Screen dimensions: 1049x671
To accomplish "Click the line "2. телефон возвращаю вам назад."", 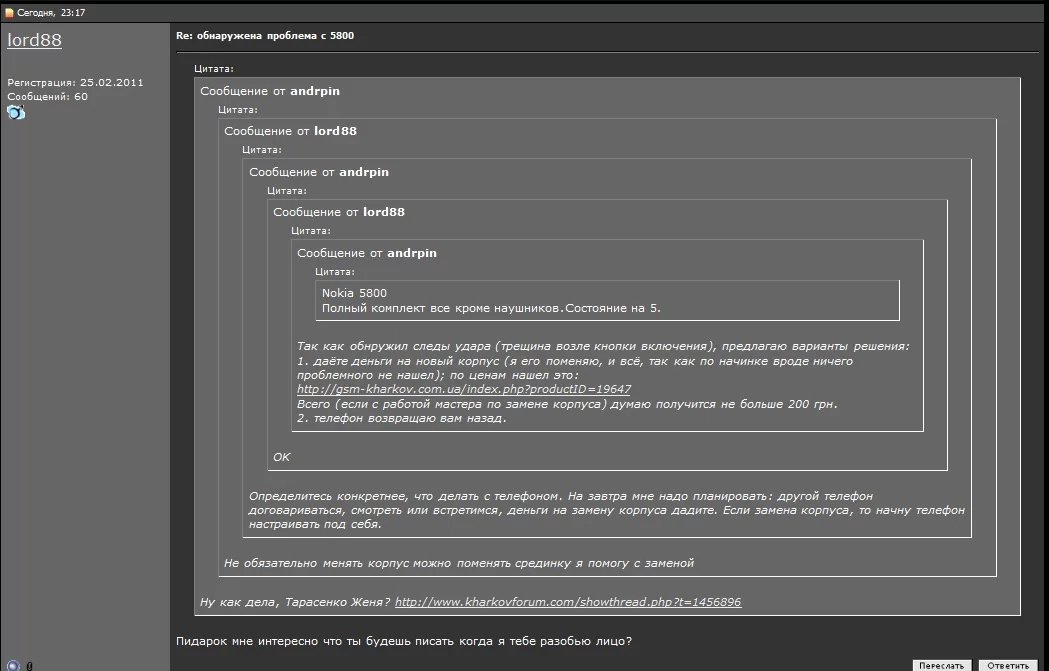I will coord(401,418).
